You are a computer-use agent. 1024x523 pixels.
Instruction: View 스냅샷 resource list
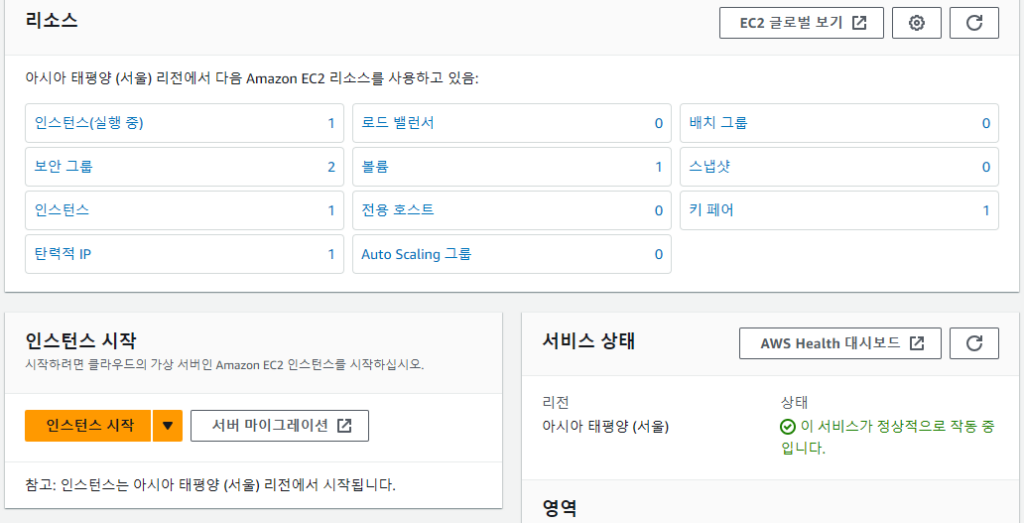[710, 167]
